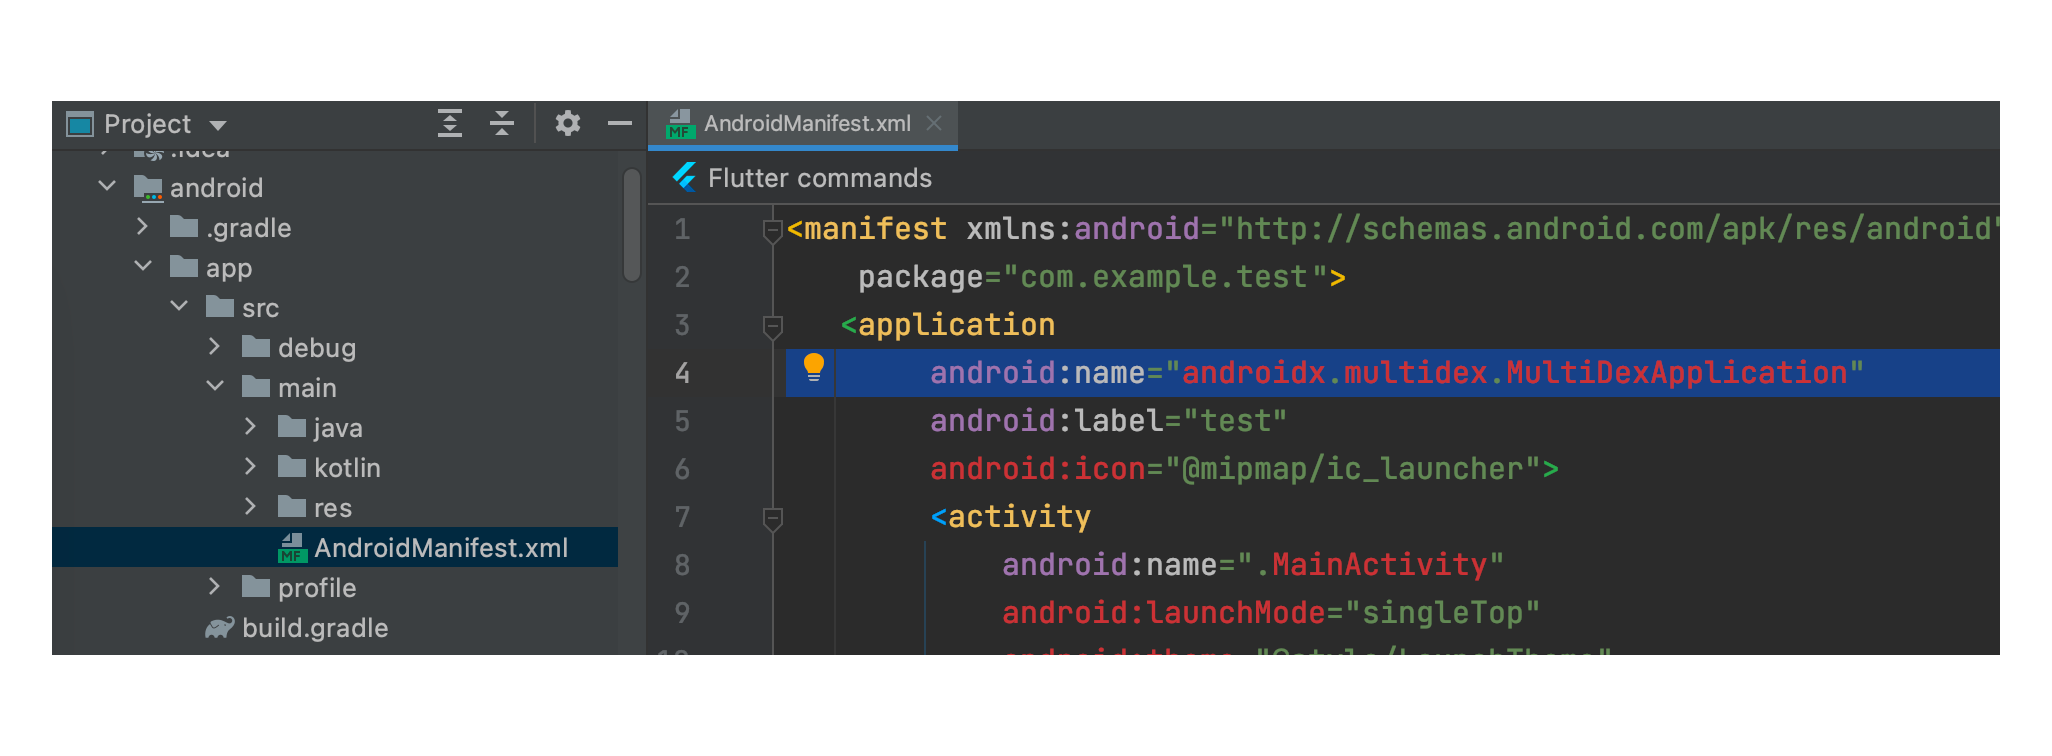Click line number 4 in the gutter
The width and height of the screenshot is (2052, 756).
682,373
